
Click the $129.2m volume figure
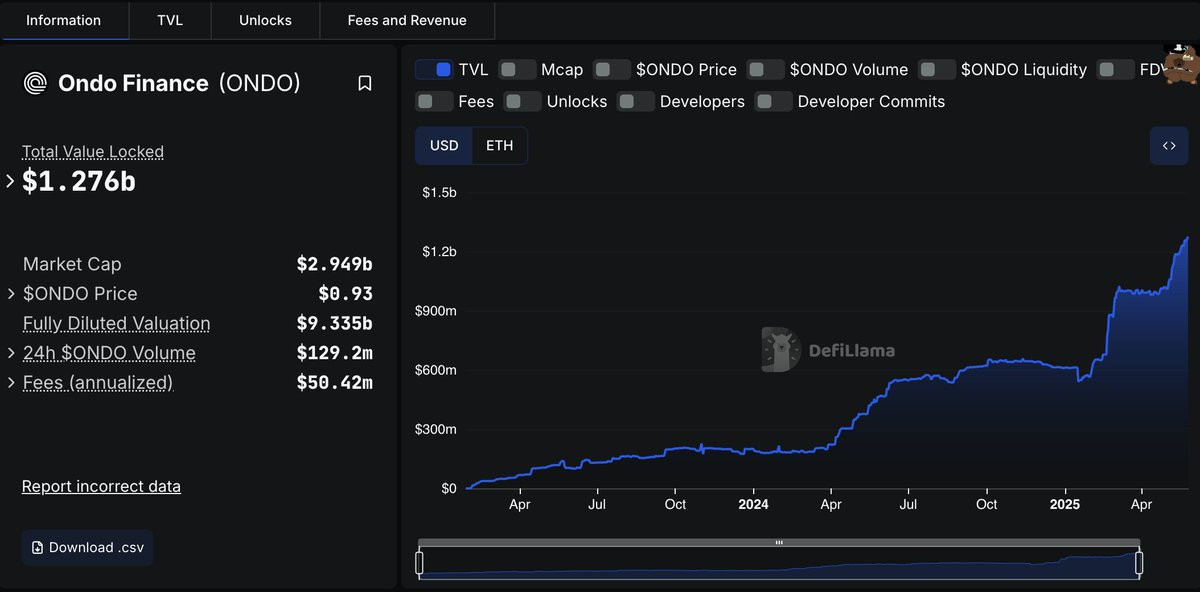pos(334,353)
